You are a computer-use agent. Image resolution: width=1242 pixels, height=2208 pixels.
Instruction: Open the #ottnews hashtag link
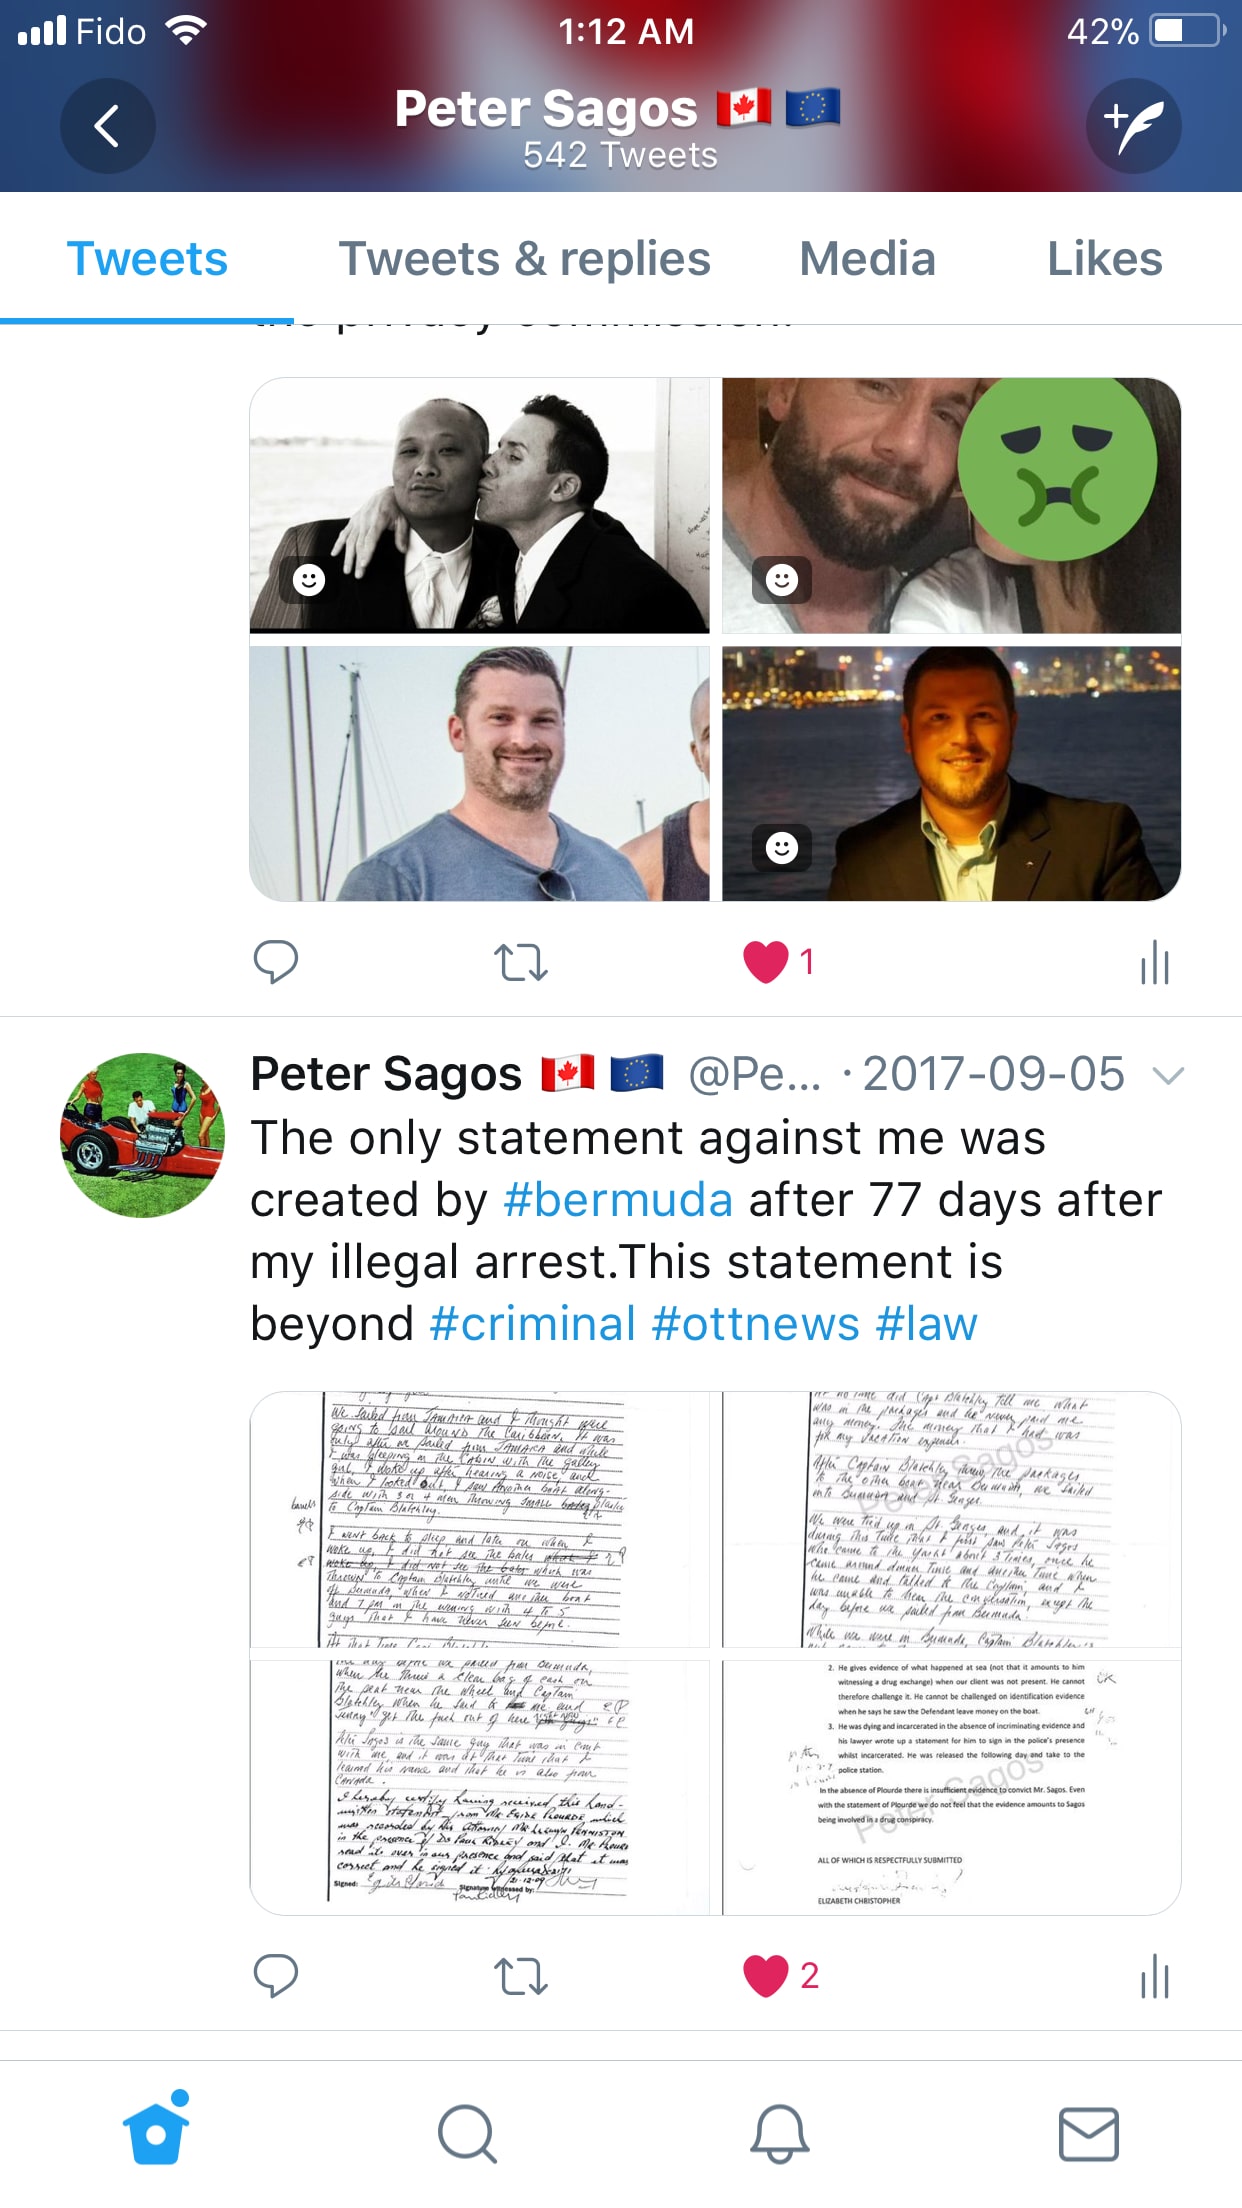[x=755, y=1324]
